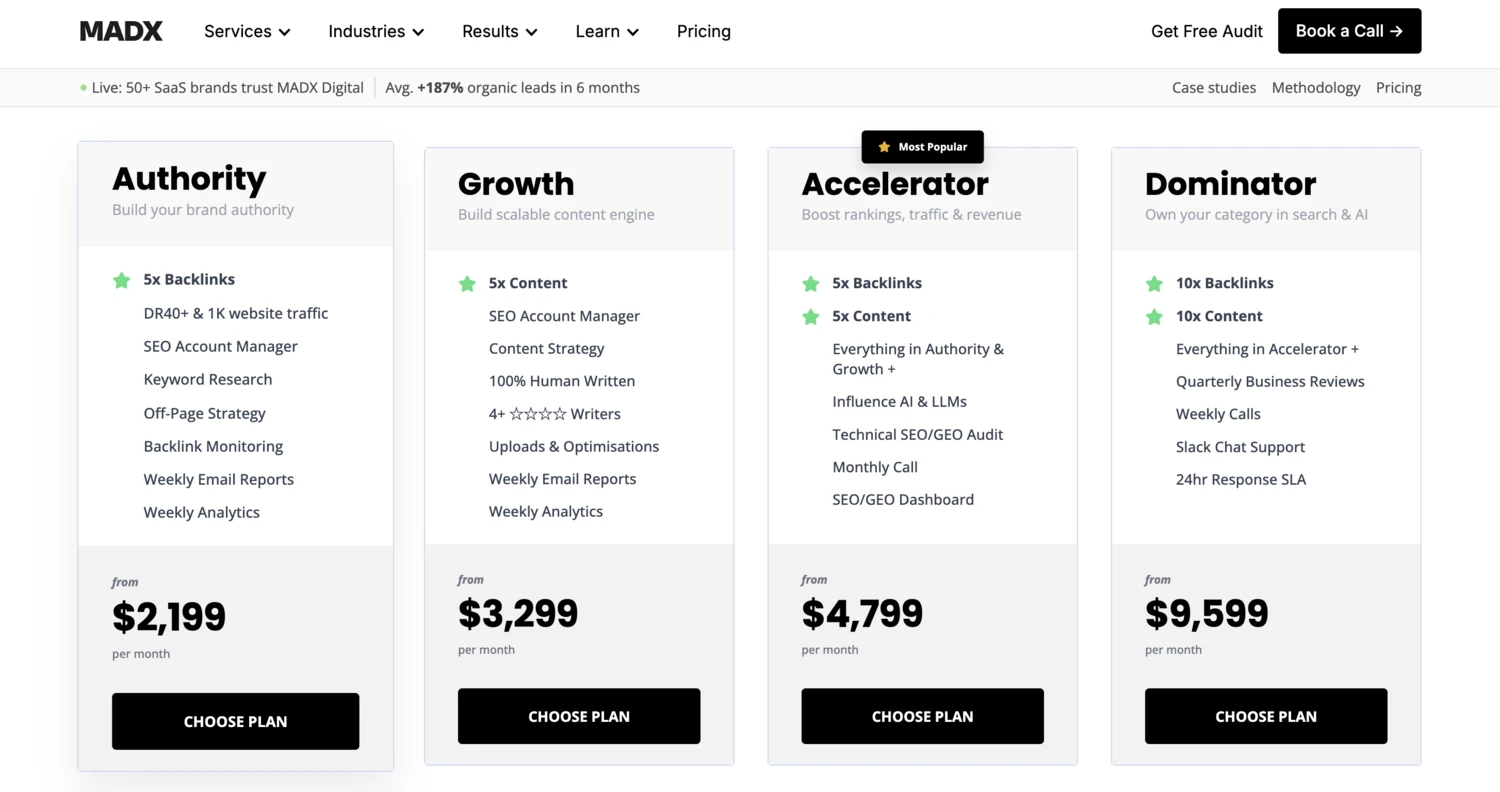The width and height of the screenshot is (1500, 792).
Task: Expand the Results dropdown chevron
Action: (531, 32)
